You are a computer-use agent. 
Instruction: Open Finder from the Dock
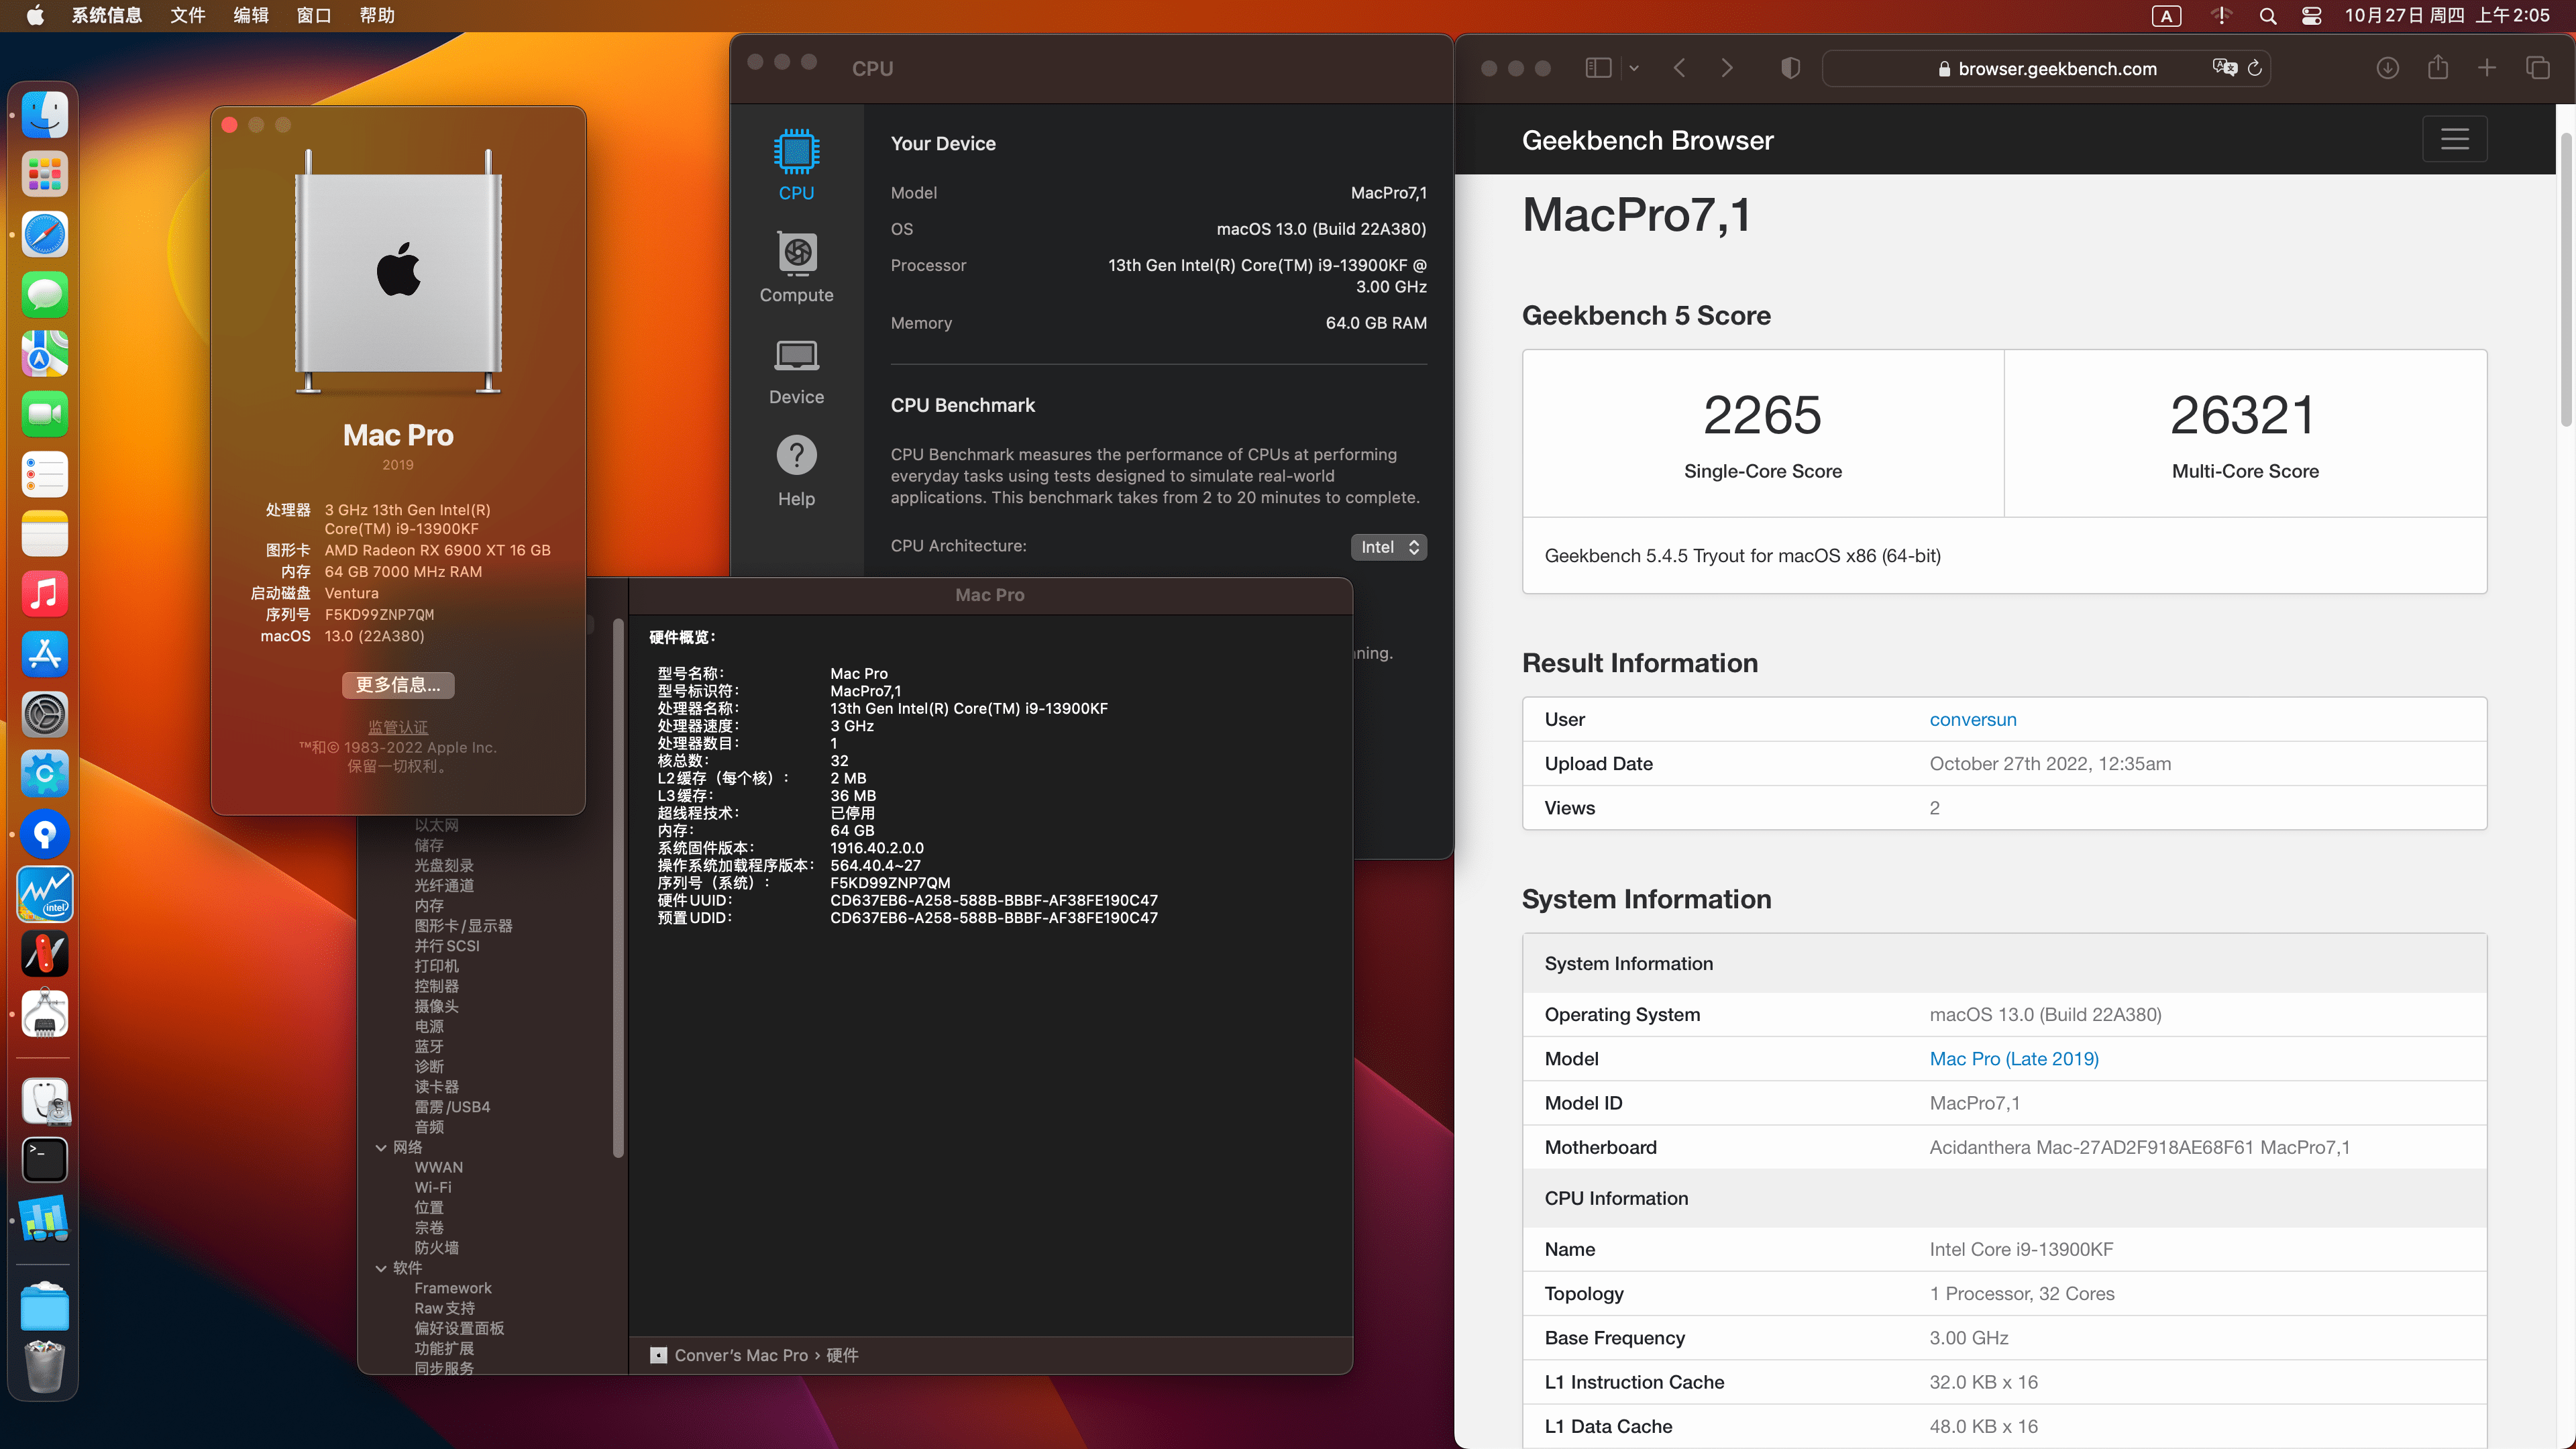click(x=45, y=115)
